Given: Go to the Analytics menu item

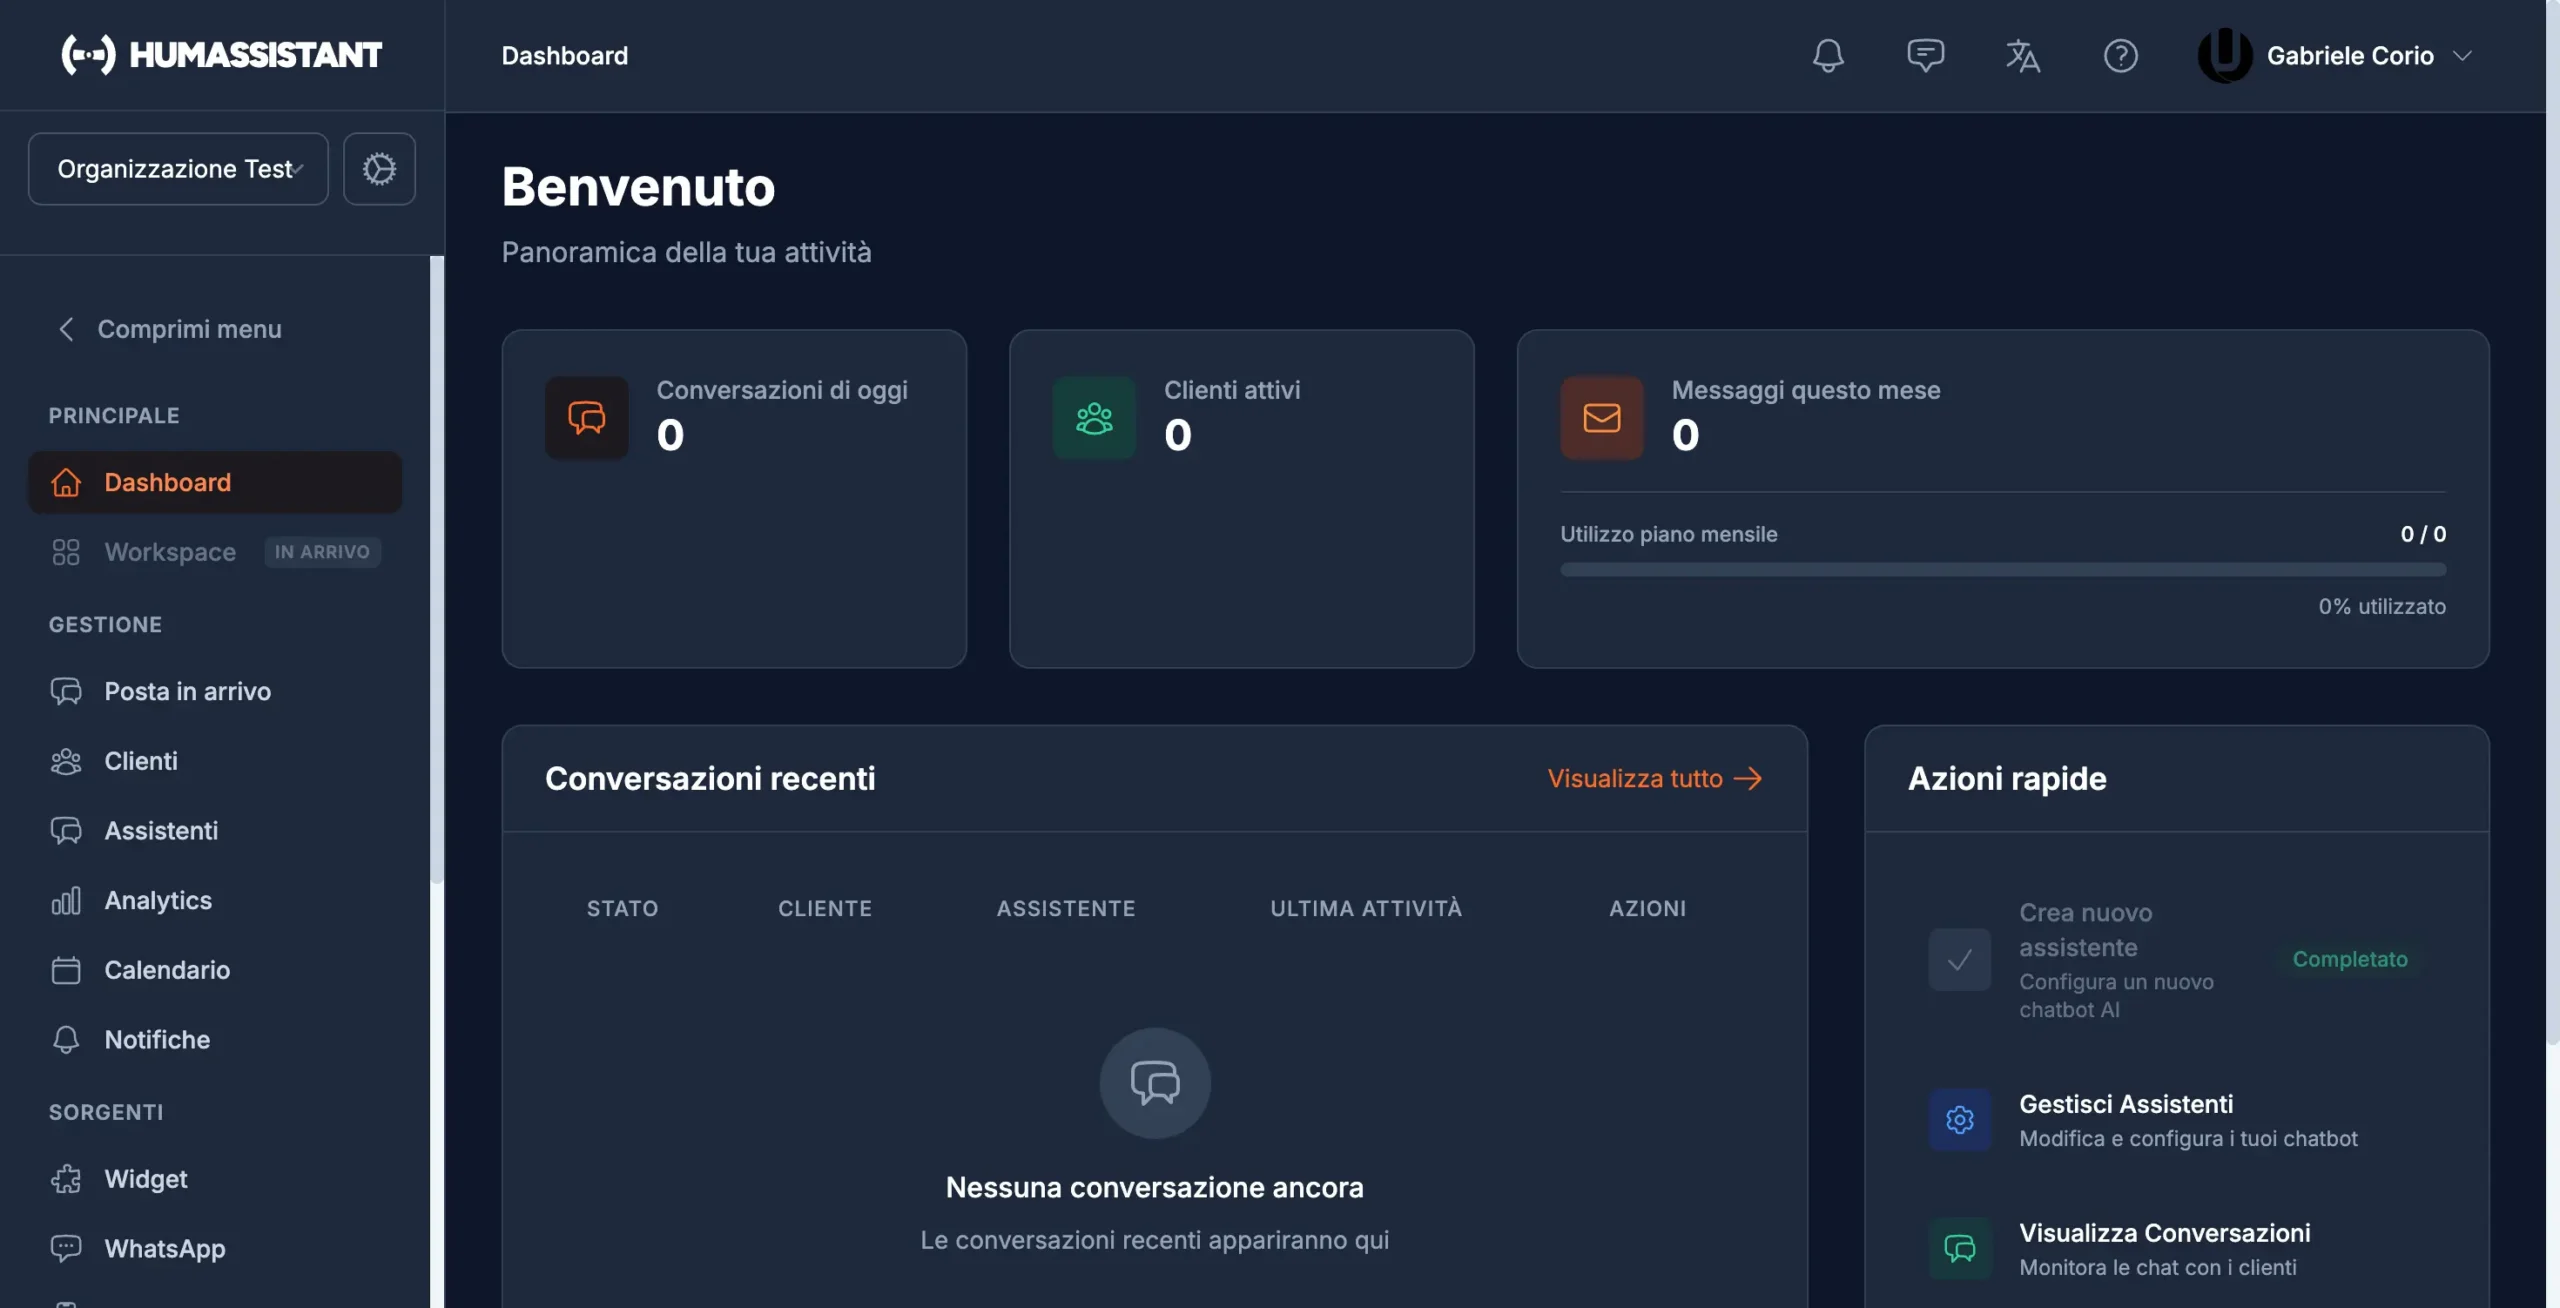Looking at the screenshot, I should click(158, 900).
